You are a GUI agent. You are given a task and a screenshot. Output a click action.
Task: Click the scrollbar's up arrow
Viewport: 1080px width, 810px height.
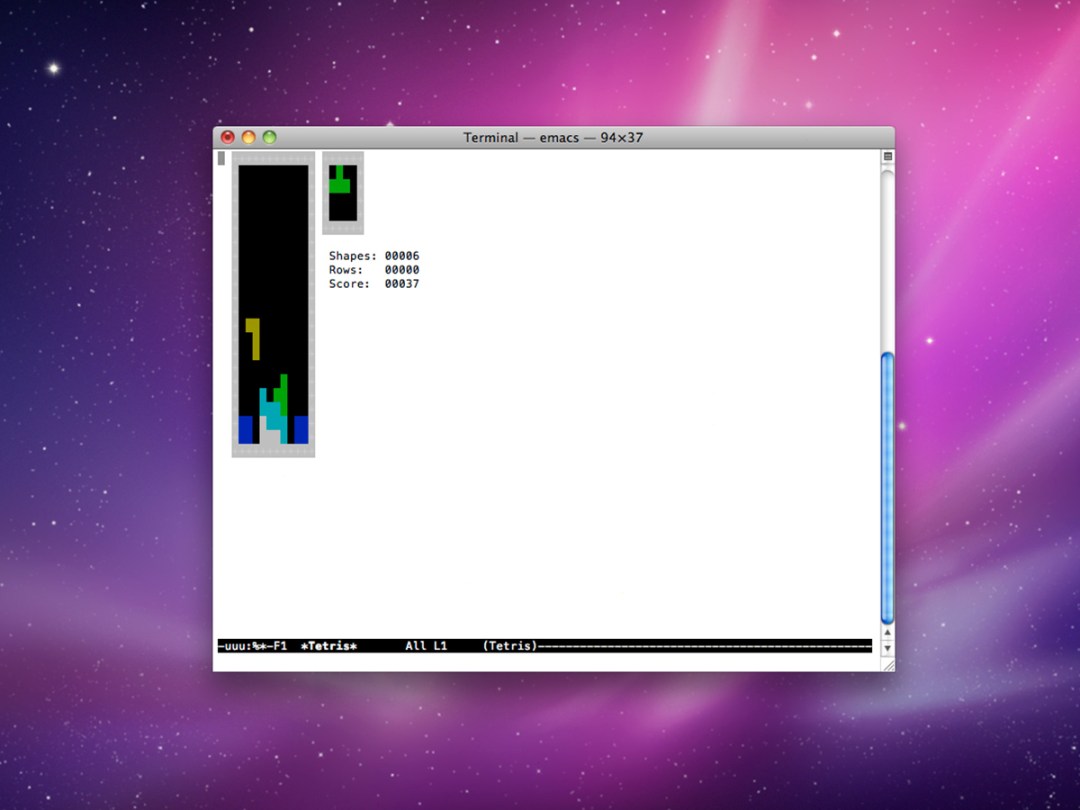(x=888, y=632)
